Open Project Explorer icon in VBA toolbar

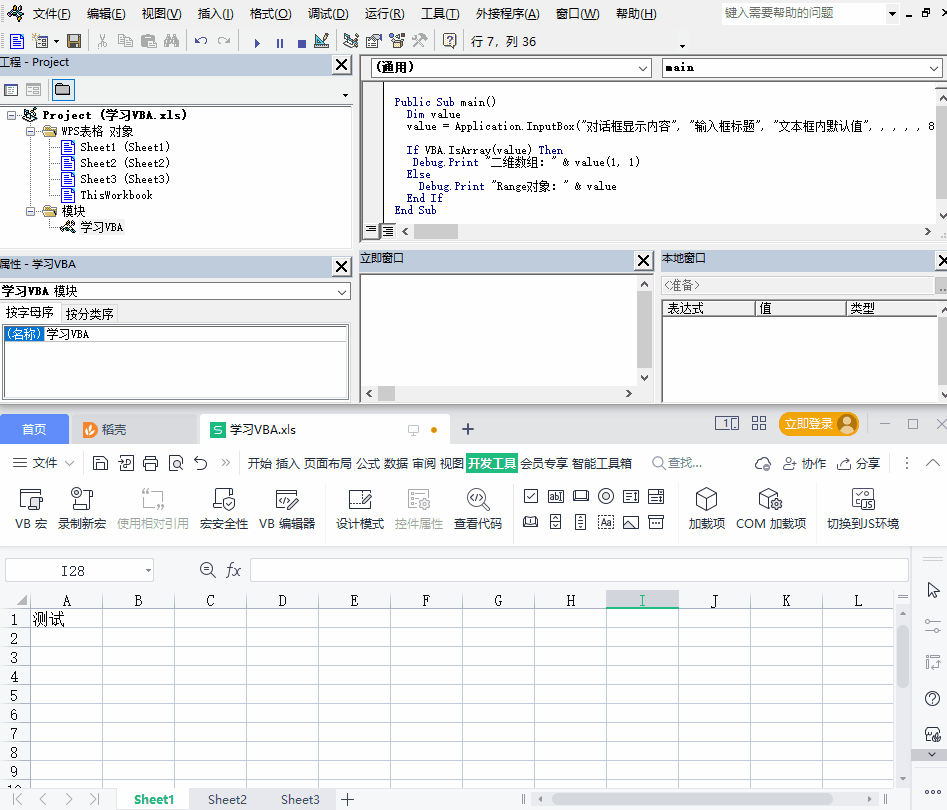(351, 41)
